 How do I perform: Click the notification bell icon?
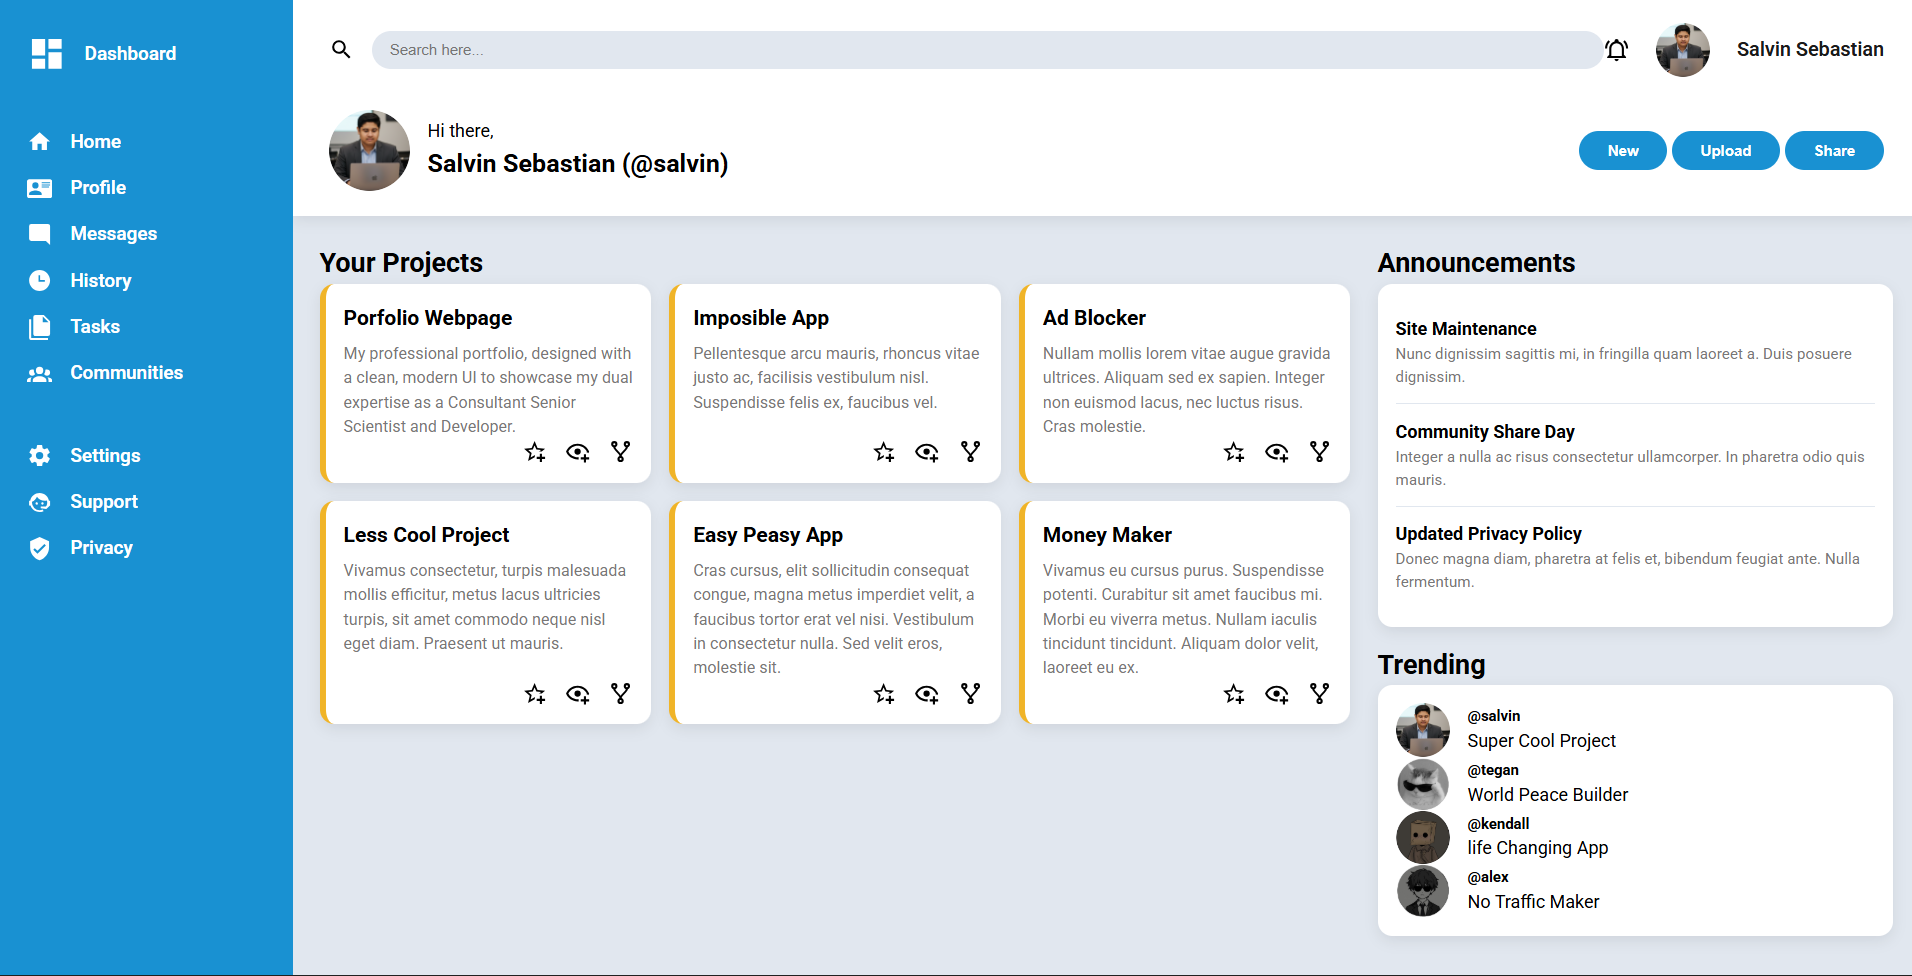tap(1616, 50)
